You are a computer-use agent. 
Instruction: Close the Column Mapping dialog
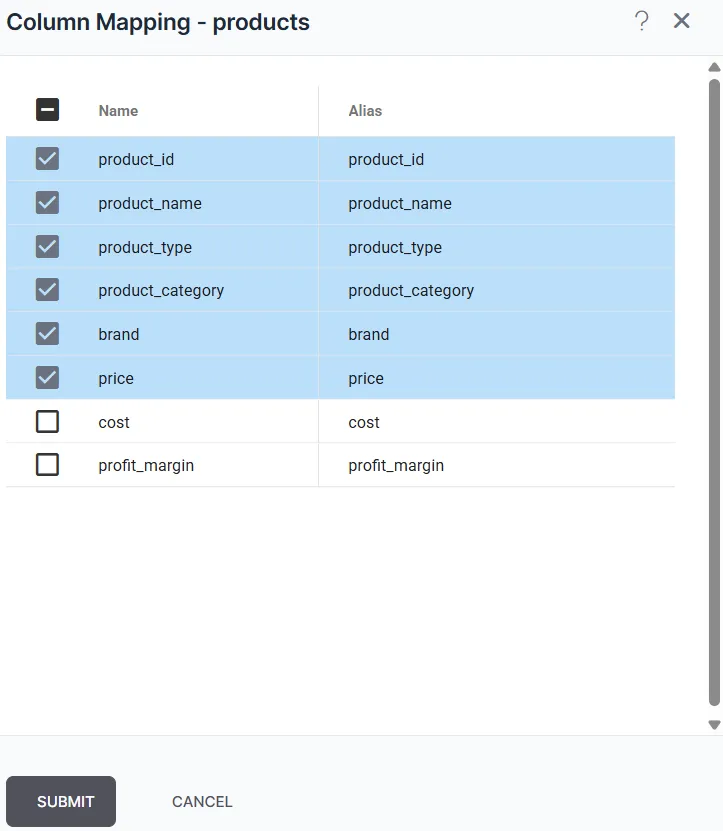point(681,20)
